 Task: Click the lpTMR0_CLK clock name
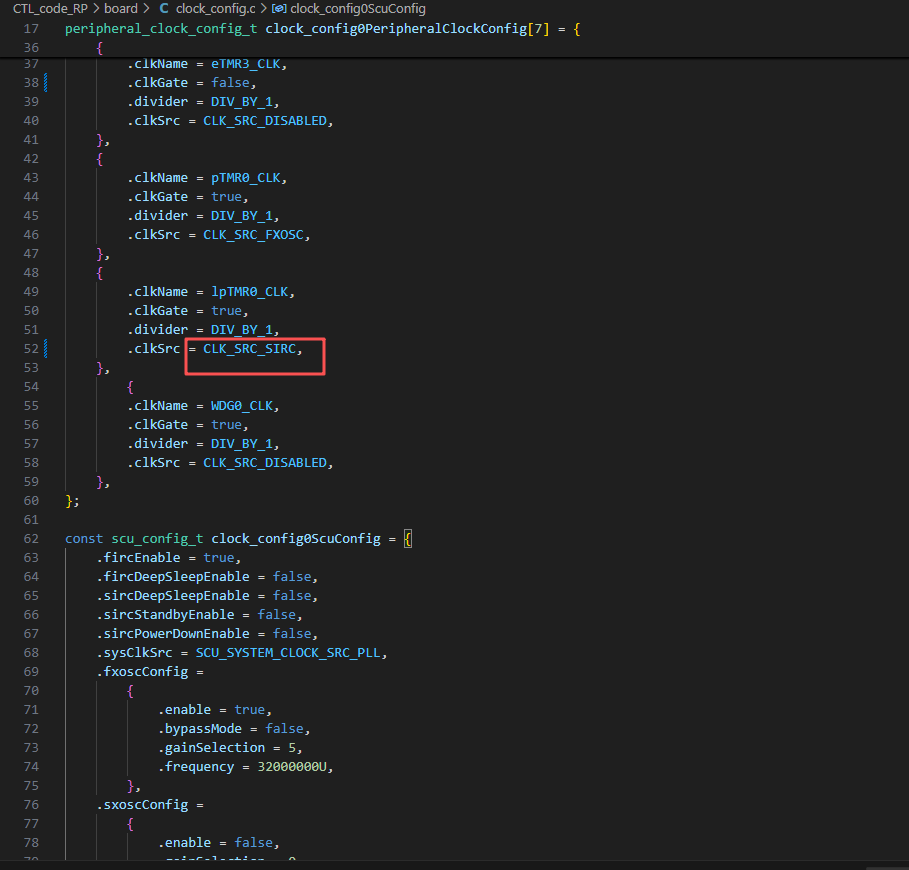tap(252, 292)
